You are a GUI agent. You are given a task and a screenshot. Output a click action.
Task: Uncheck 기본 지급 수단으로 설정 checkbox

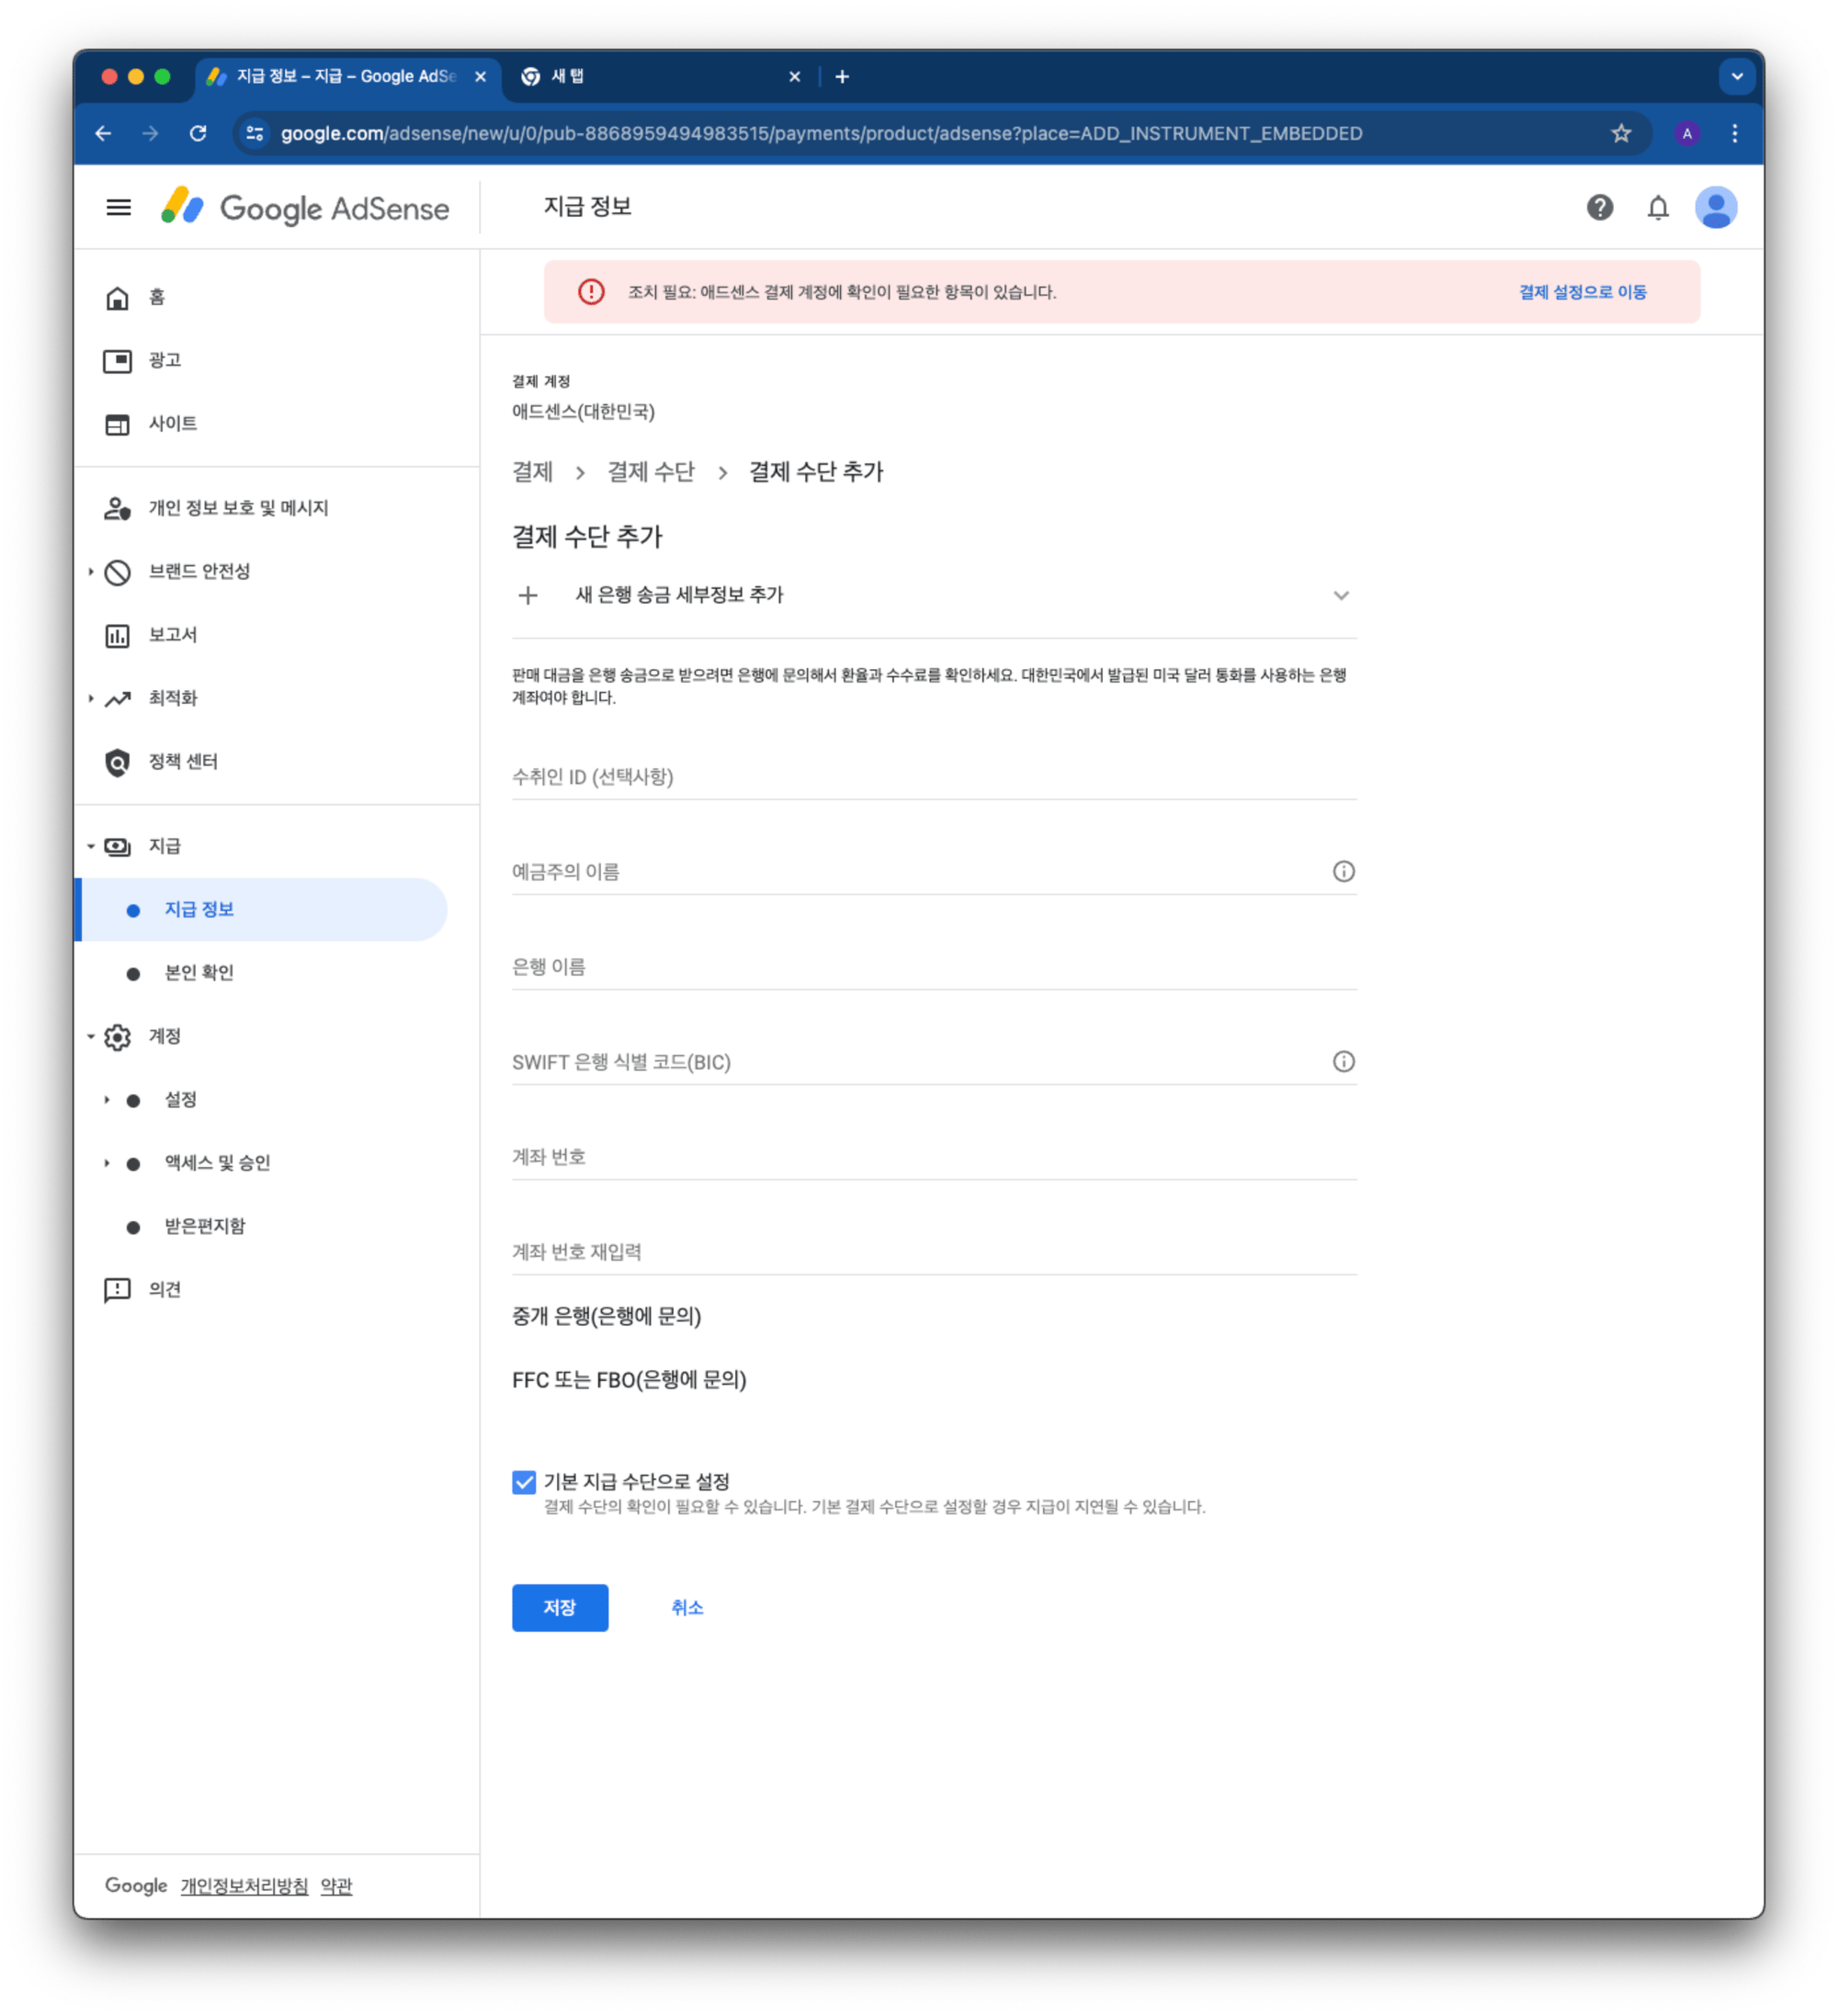524,1481
